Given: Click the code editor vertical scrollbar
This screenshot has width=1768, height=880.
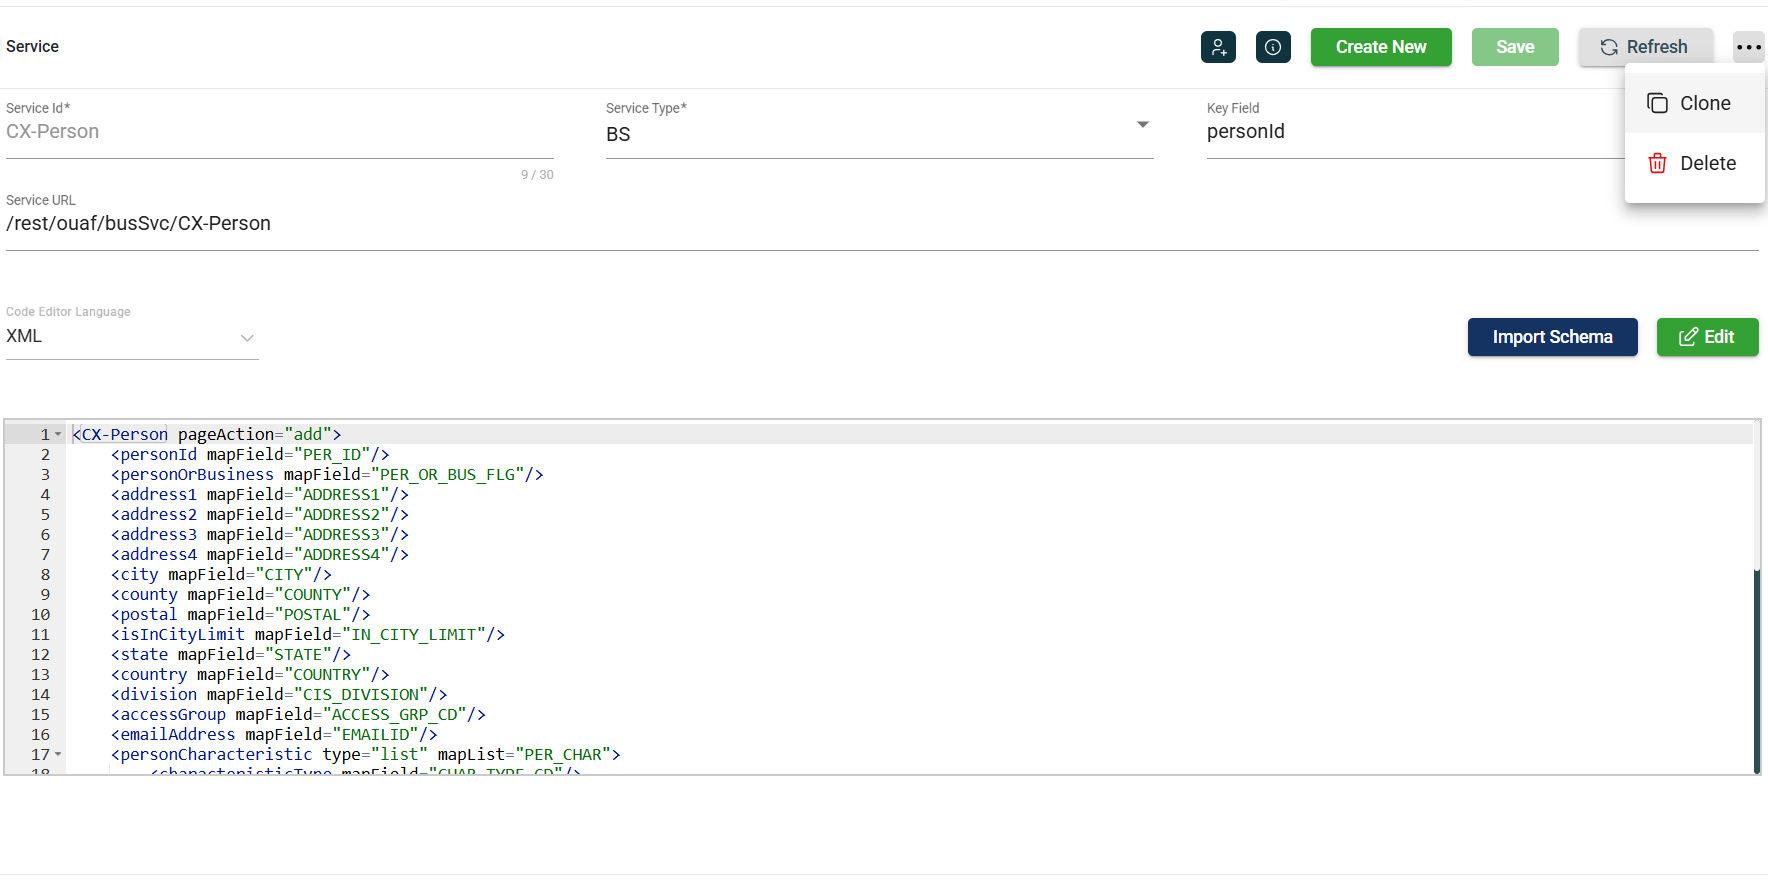Looking at the screenshot, I should point(1756,670).
